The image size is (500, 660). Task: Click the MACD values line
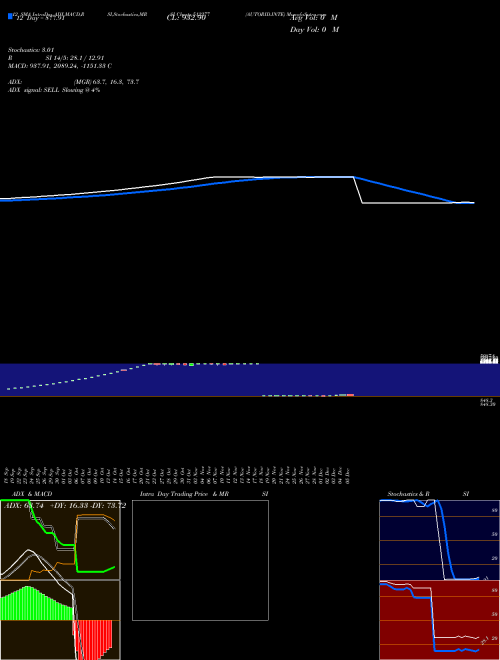coord(60,66)
